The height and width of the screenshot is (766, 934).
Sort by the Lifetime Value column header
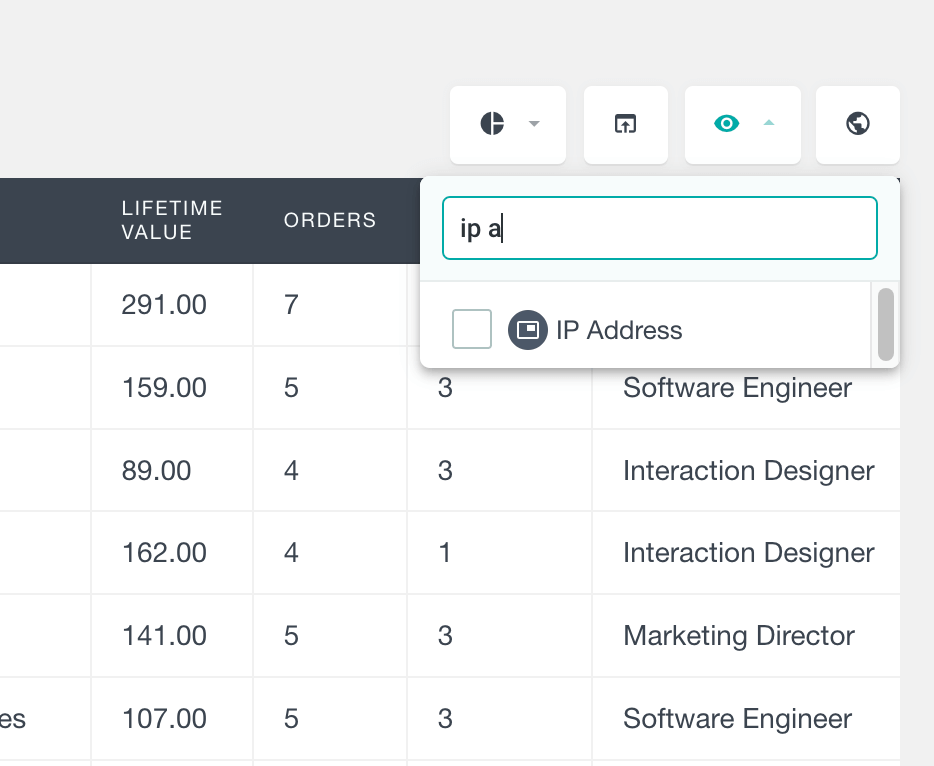coord(171,220)
